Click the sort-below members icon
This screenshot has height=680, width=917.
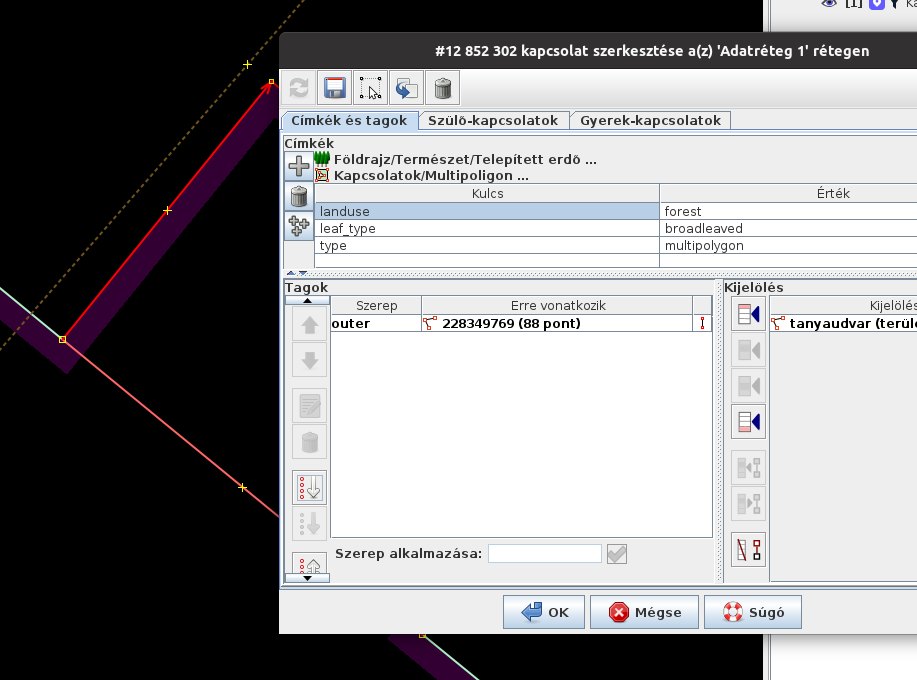pos(309,523)
